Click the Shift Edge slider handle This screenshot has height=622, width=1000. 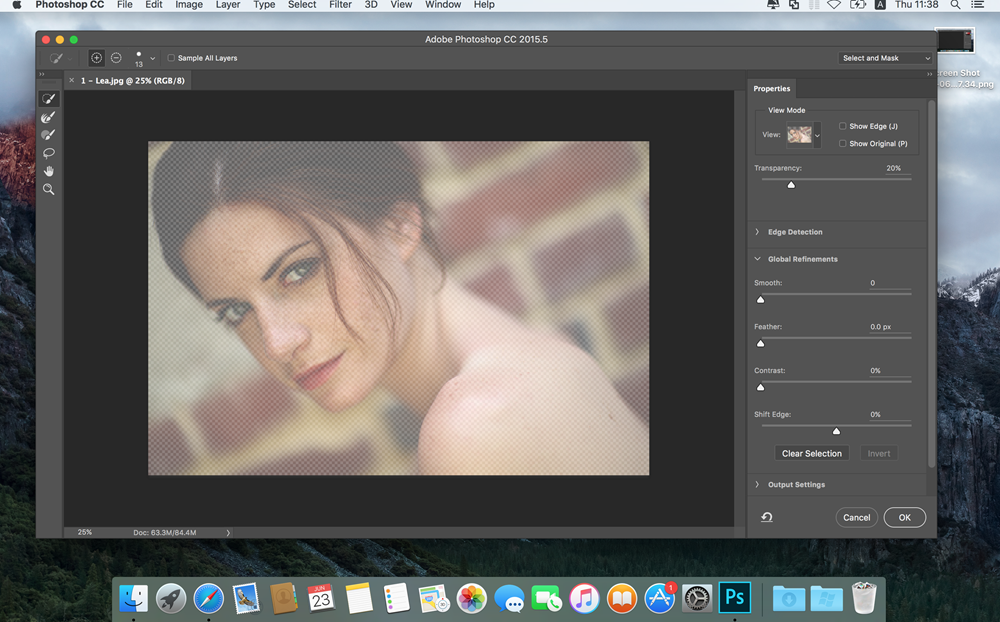click(x=836, y=431)
